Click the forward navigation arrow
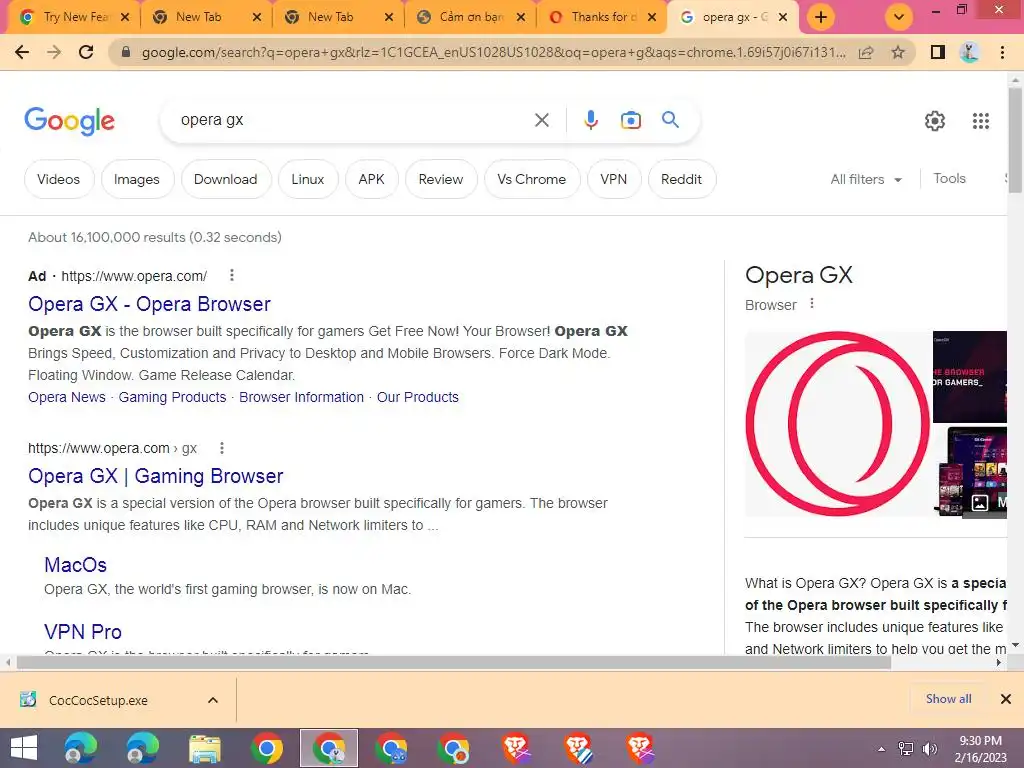1024x768 pixels. pos(54,52)
